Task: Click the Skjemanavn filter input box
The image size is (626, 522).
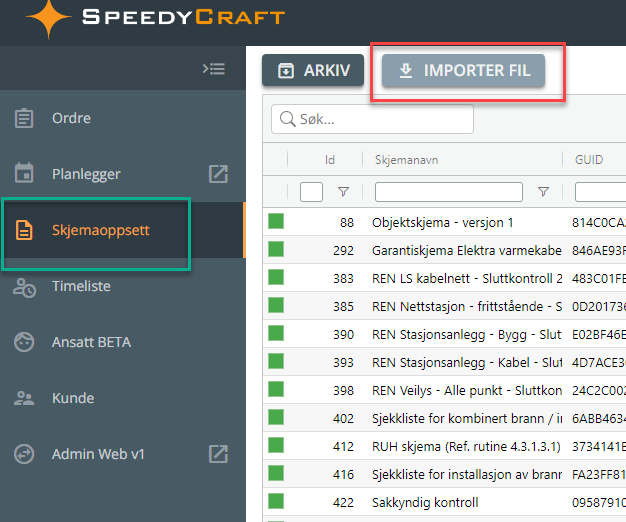Action: click(449, 192)
